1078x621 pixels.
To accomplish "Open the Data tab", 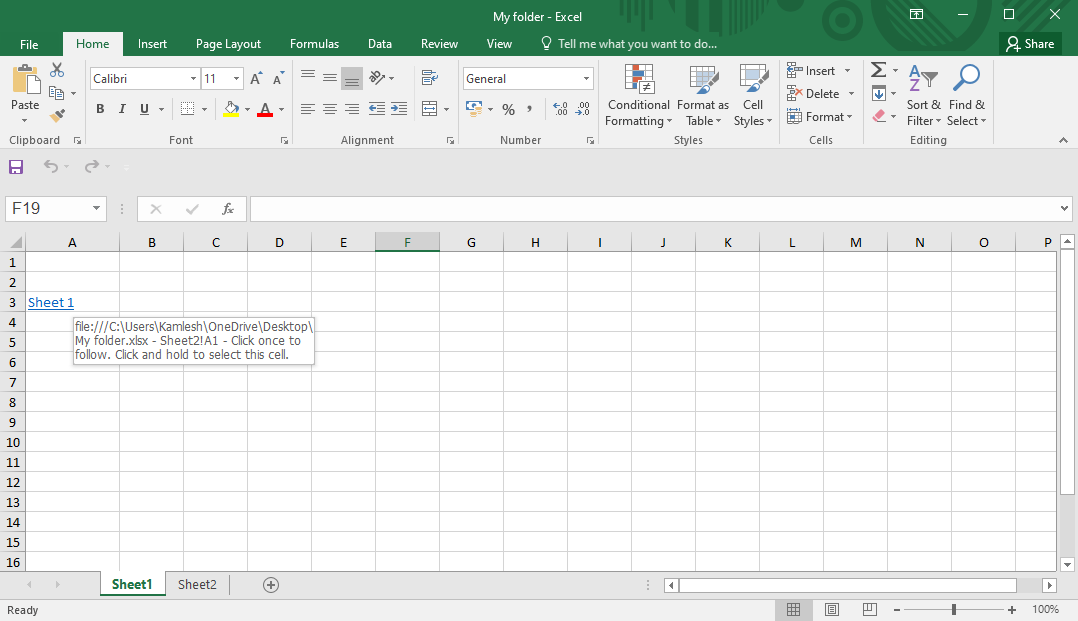I will 380,44.
